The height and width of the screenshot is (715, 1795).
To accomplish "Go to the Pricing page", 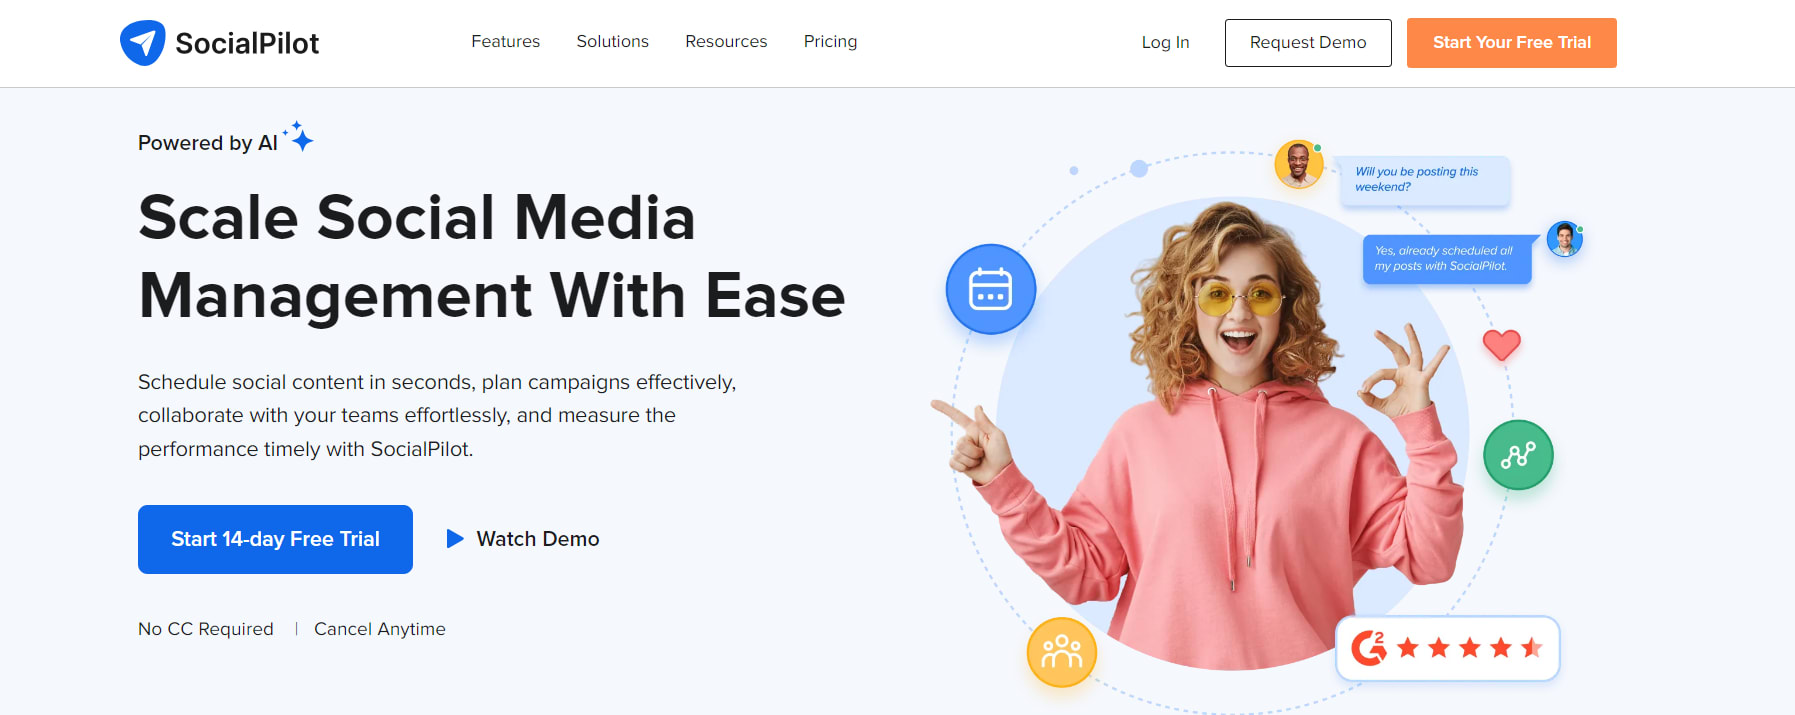I will (830, 42).
